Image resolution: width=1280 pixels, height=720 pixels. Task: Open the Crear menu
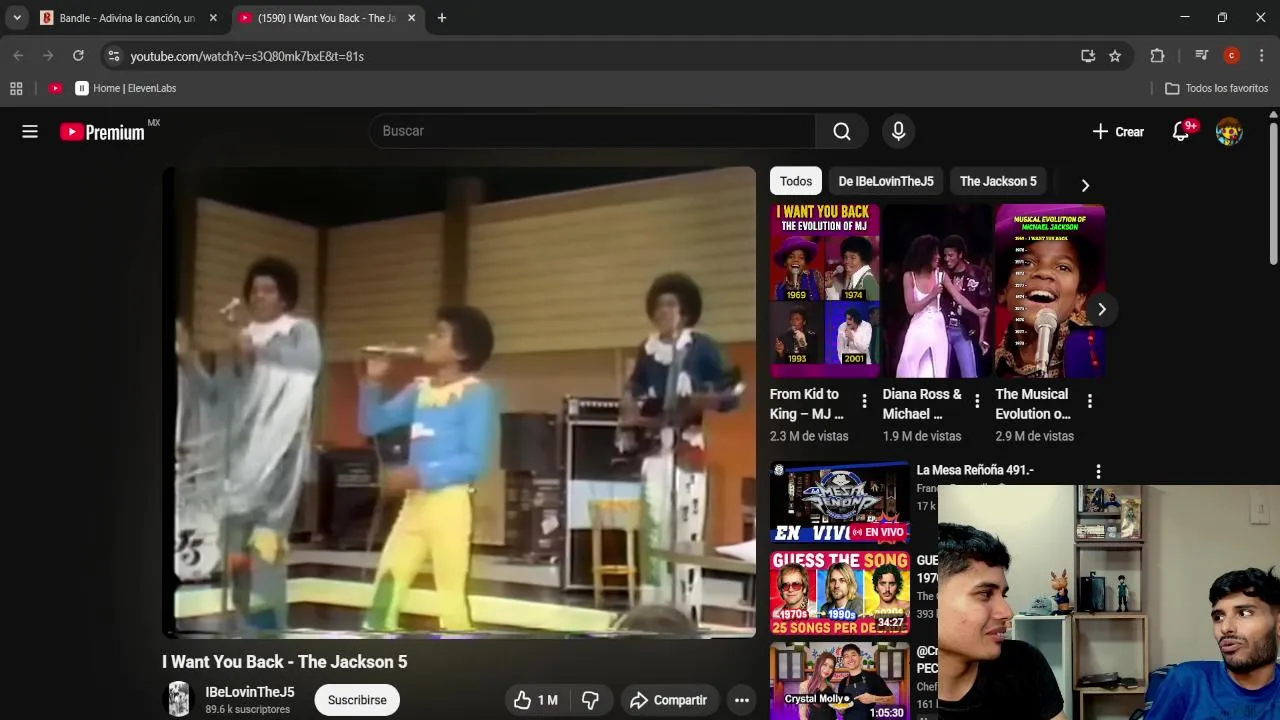click(1118, 131)
